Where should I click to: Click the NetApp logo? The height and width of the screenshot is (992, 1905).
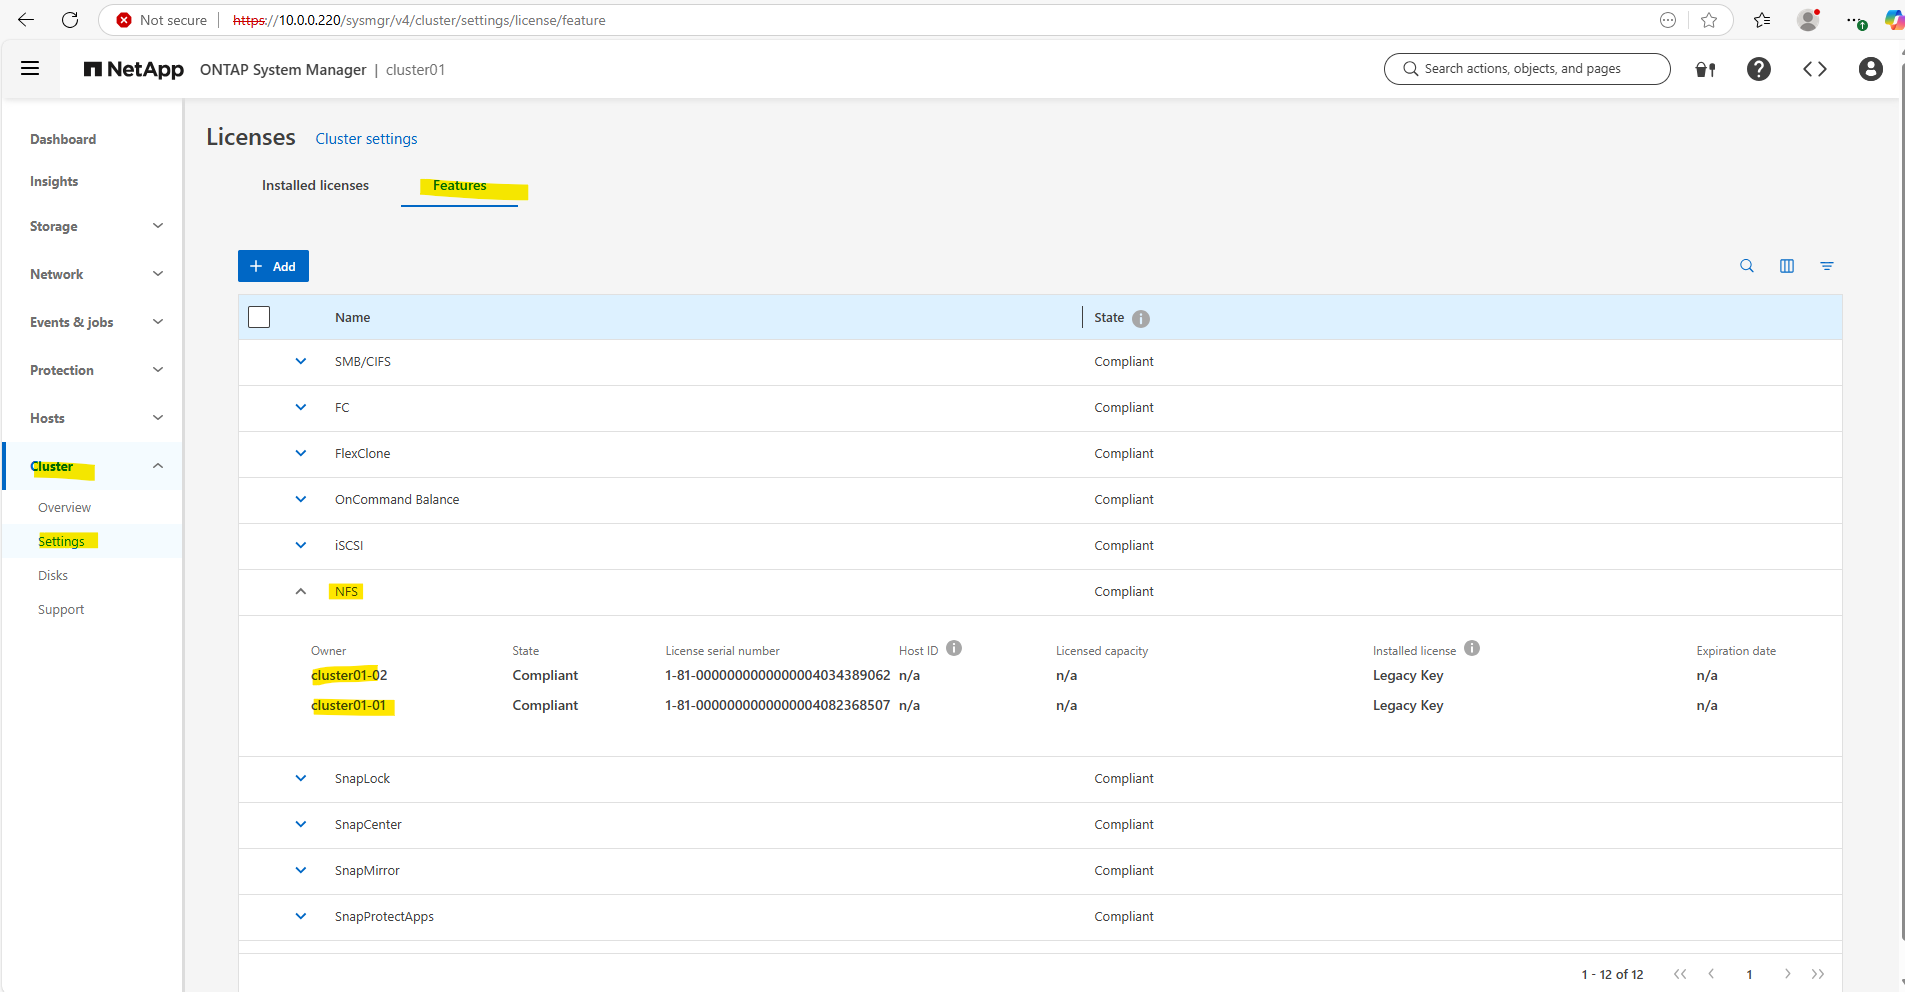coord(134,69)
